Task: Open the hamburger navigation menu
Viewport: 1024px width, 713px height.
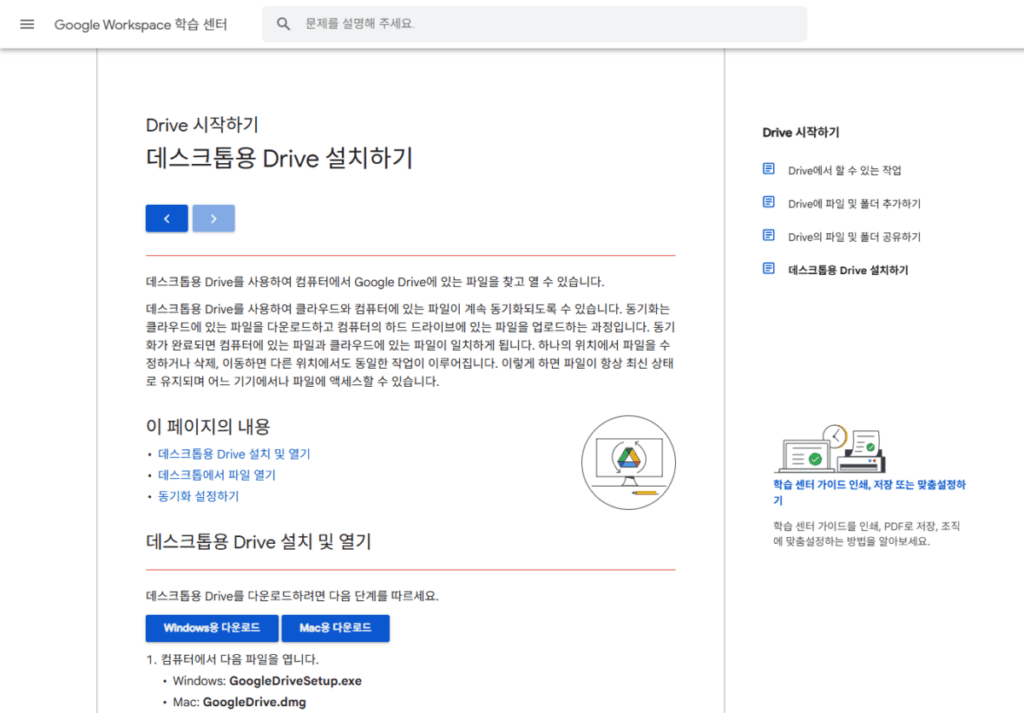Action: pos(27,24)
